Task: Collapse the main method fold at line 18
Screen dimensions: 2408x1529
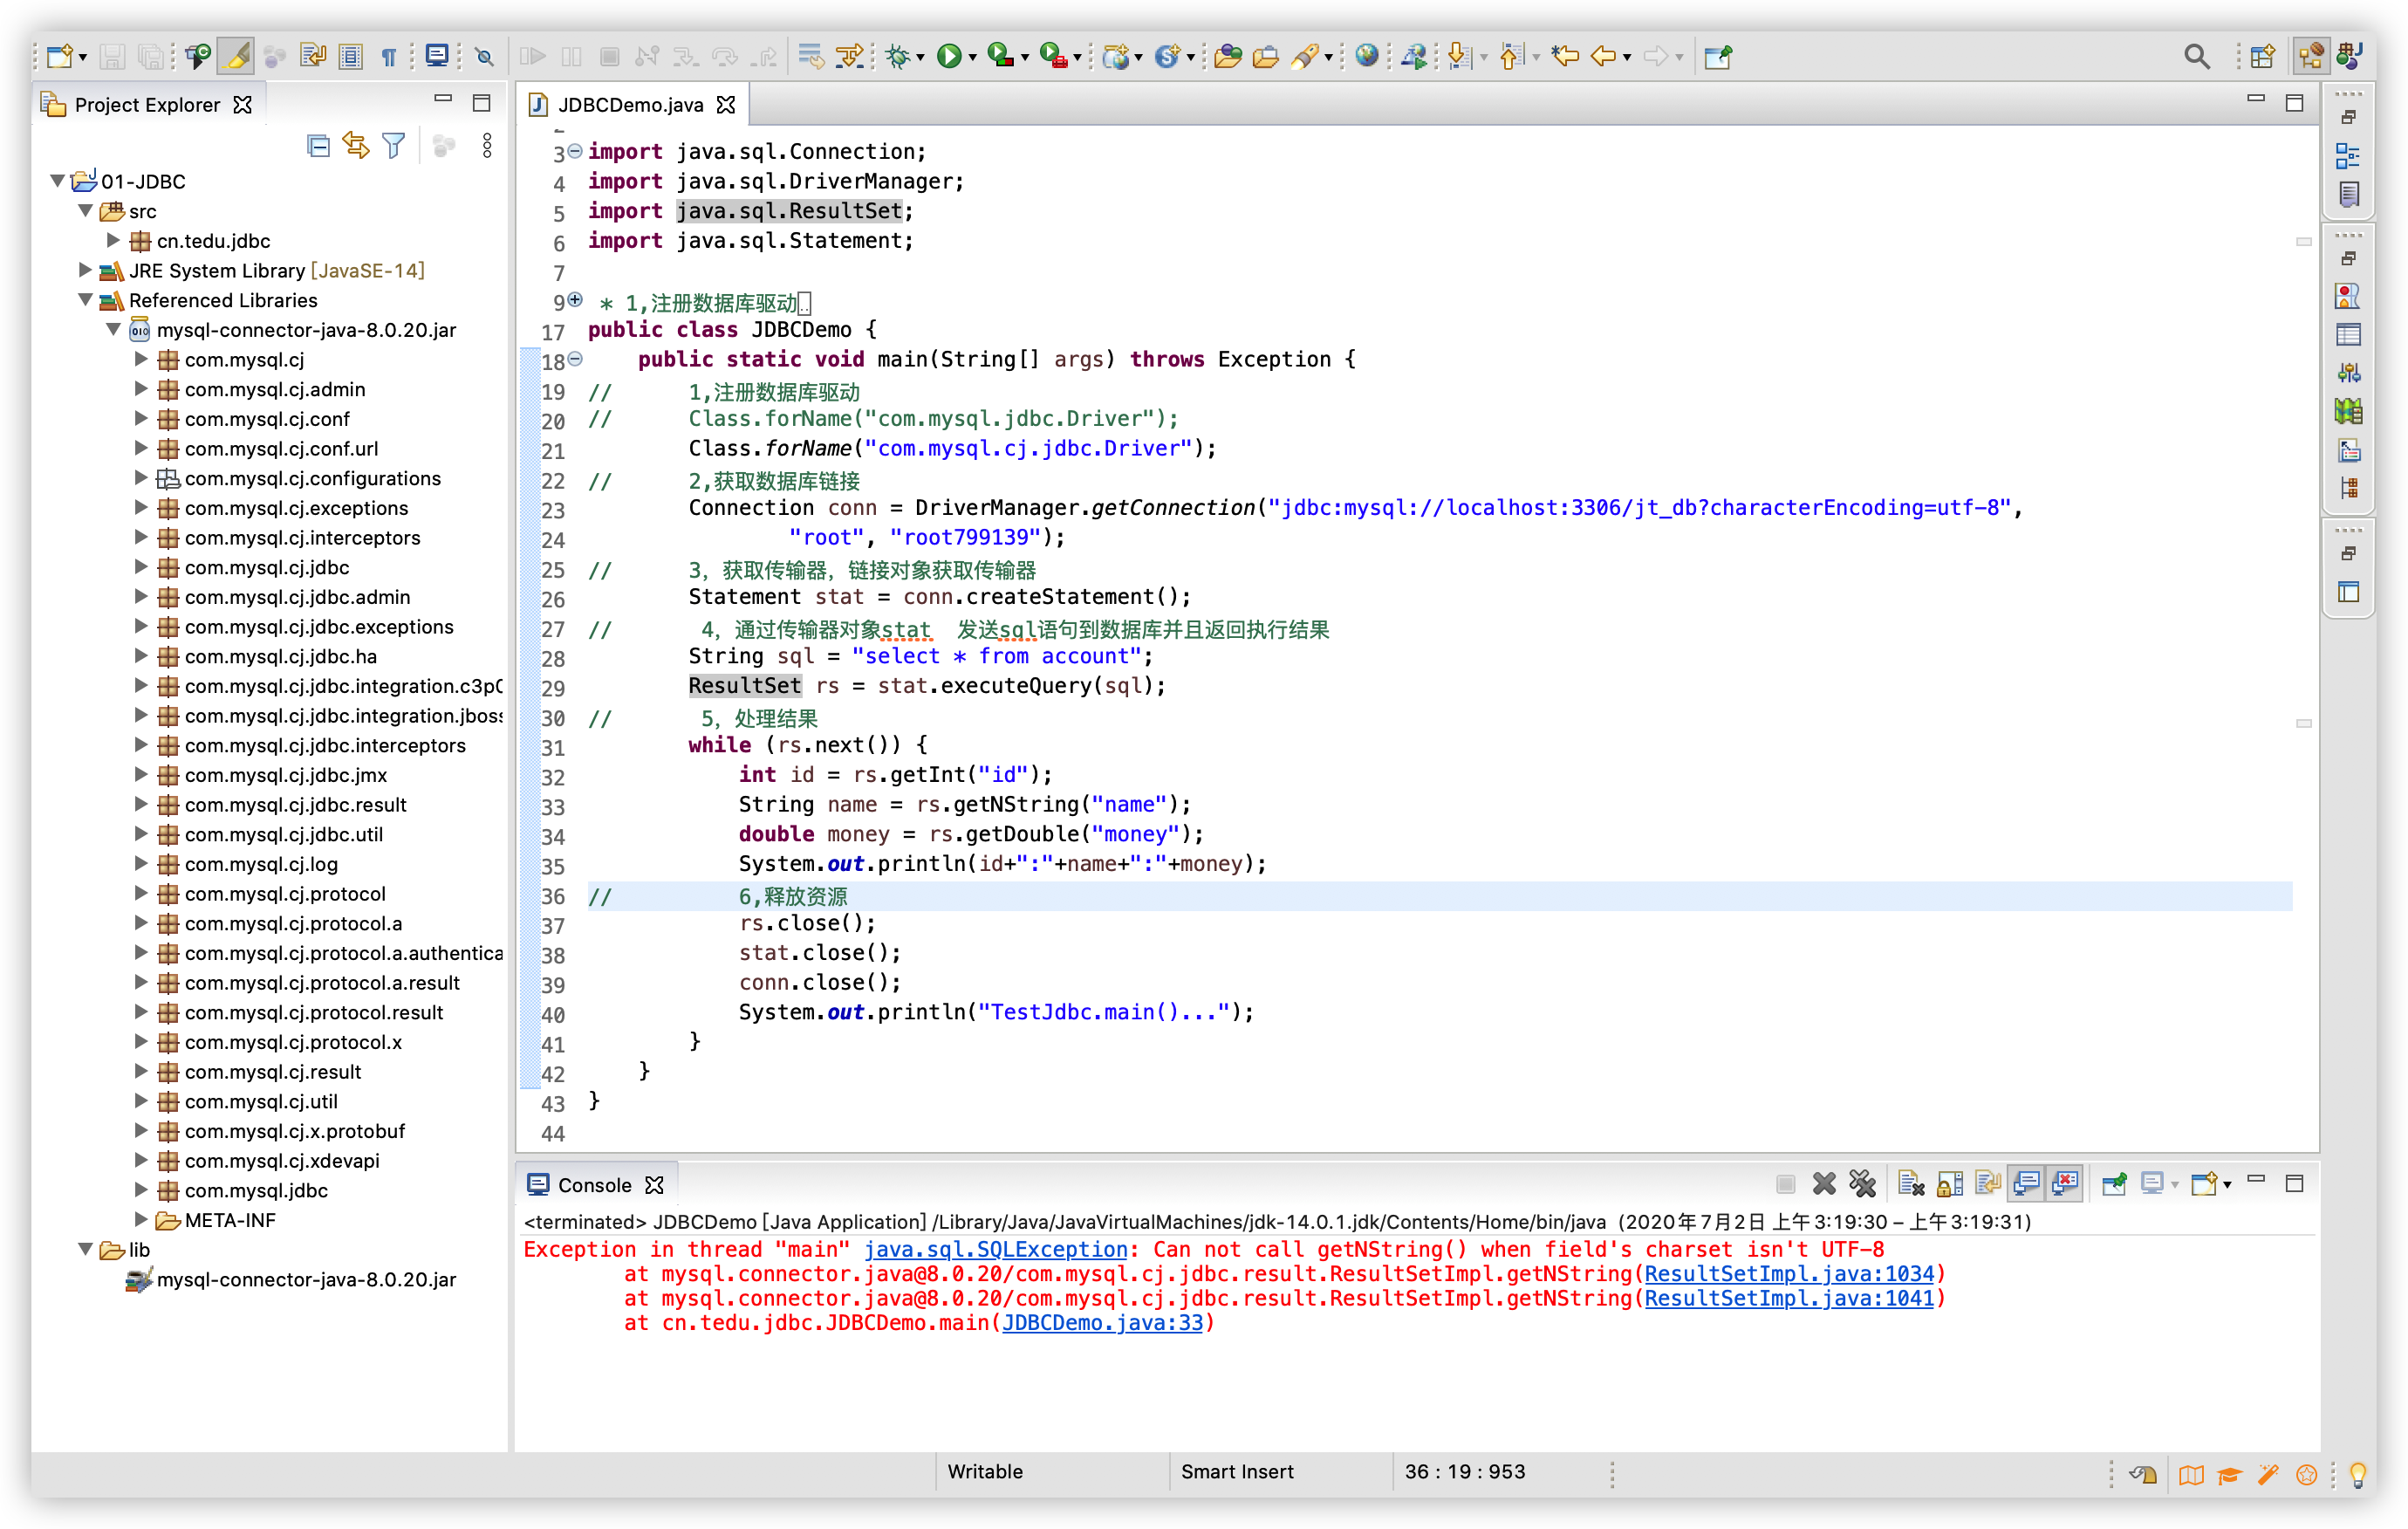Action: click(575, 359)
